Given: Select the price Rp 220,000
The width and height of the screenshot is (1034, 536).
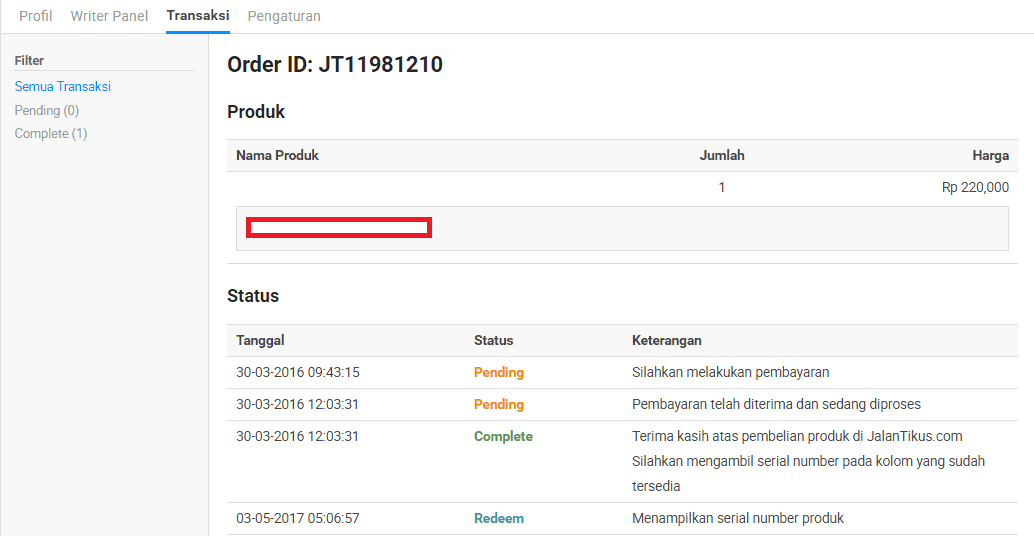Looking at the screenshot, I should pyautogui.click(x=975, y=187).
